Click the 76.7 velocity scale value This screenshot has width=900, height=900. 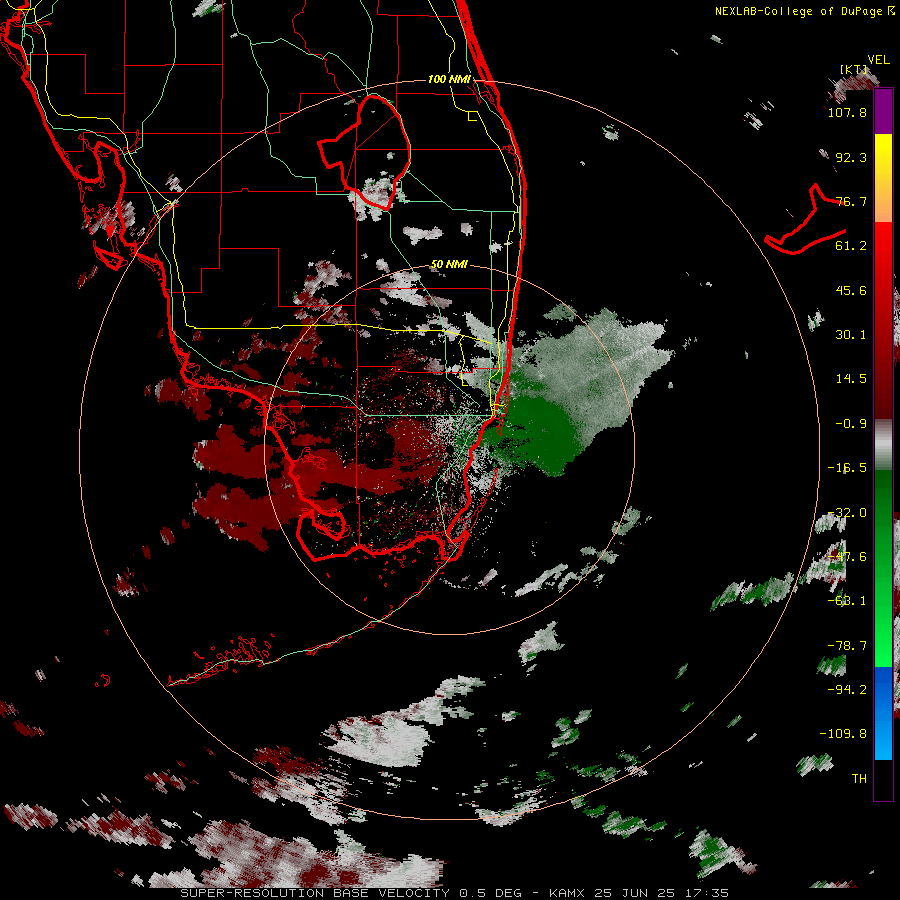[851, 201]
